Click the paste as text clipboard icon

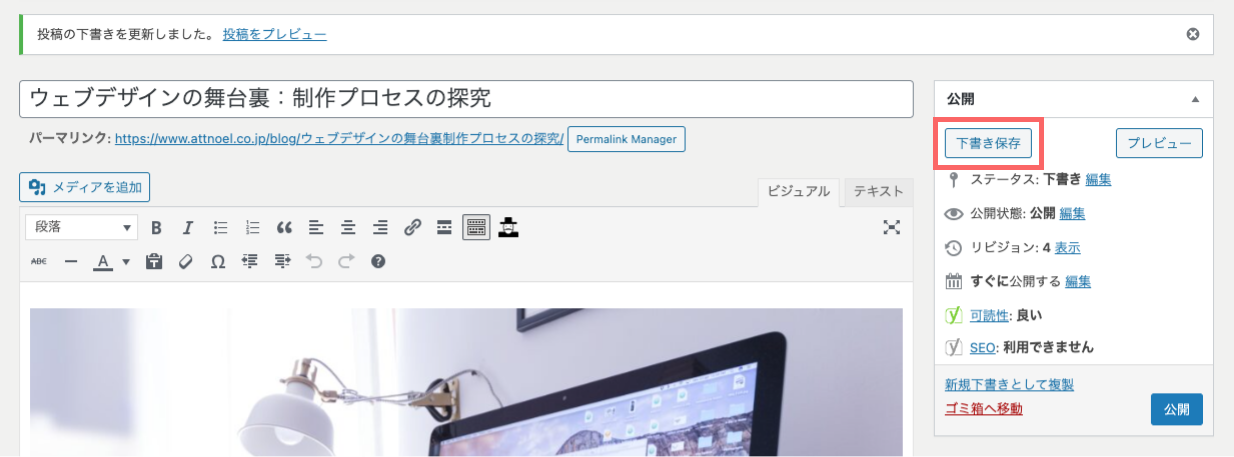[x=154, y=262]
